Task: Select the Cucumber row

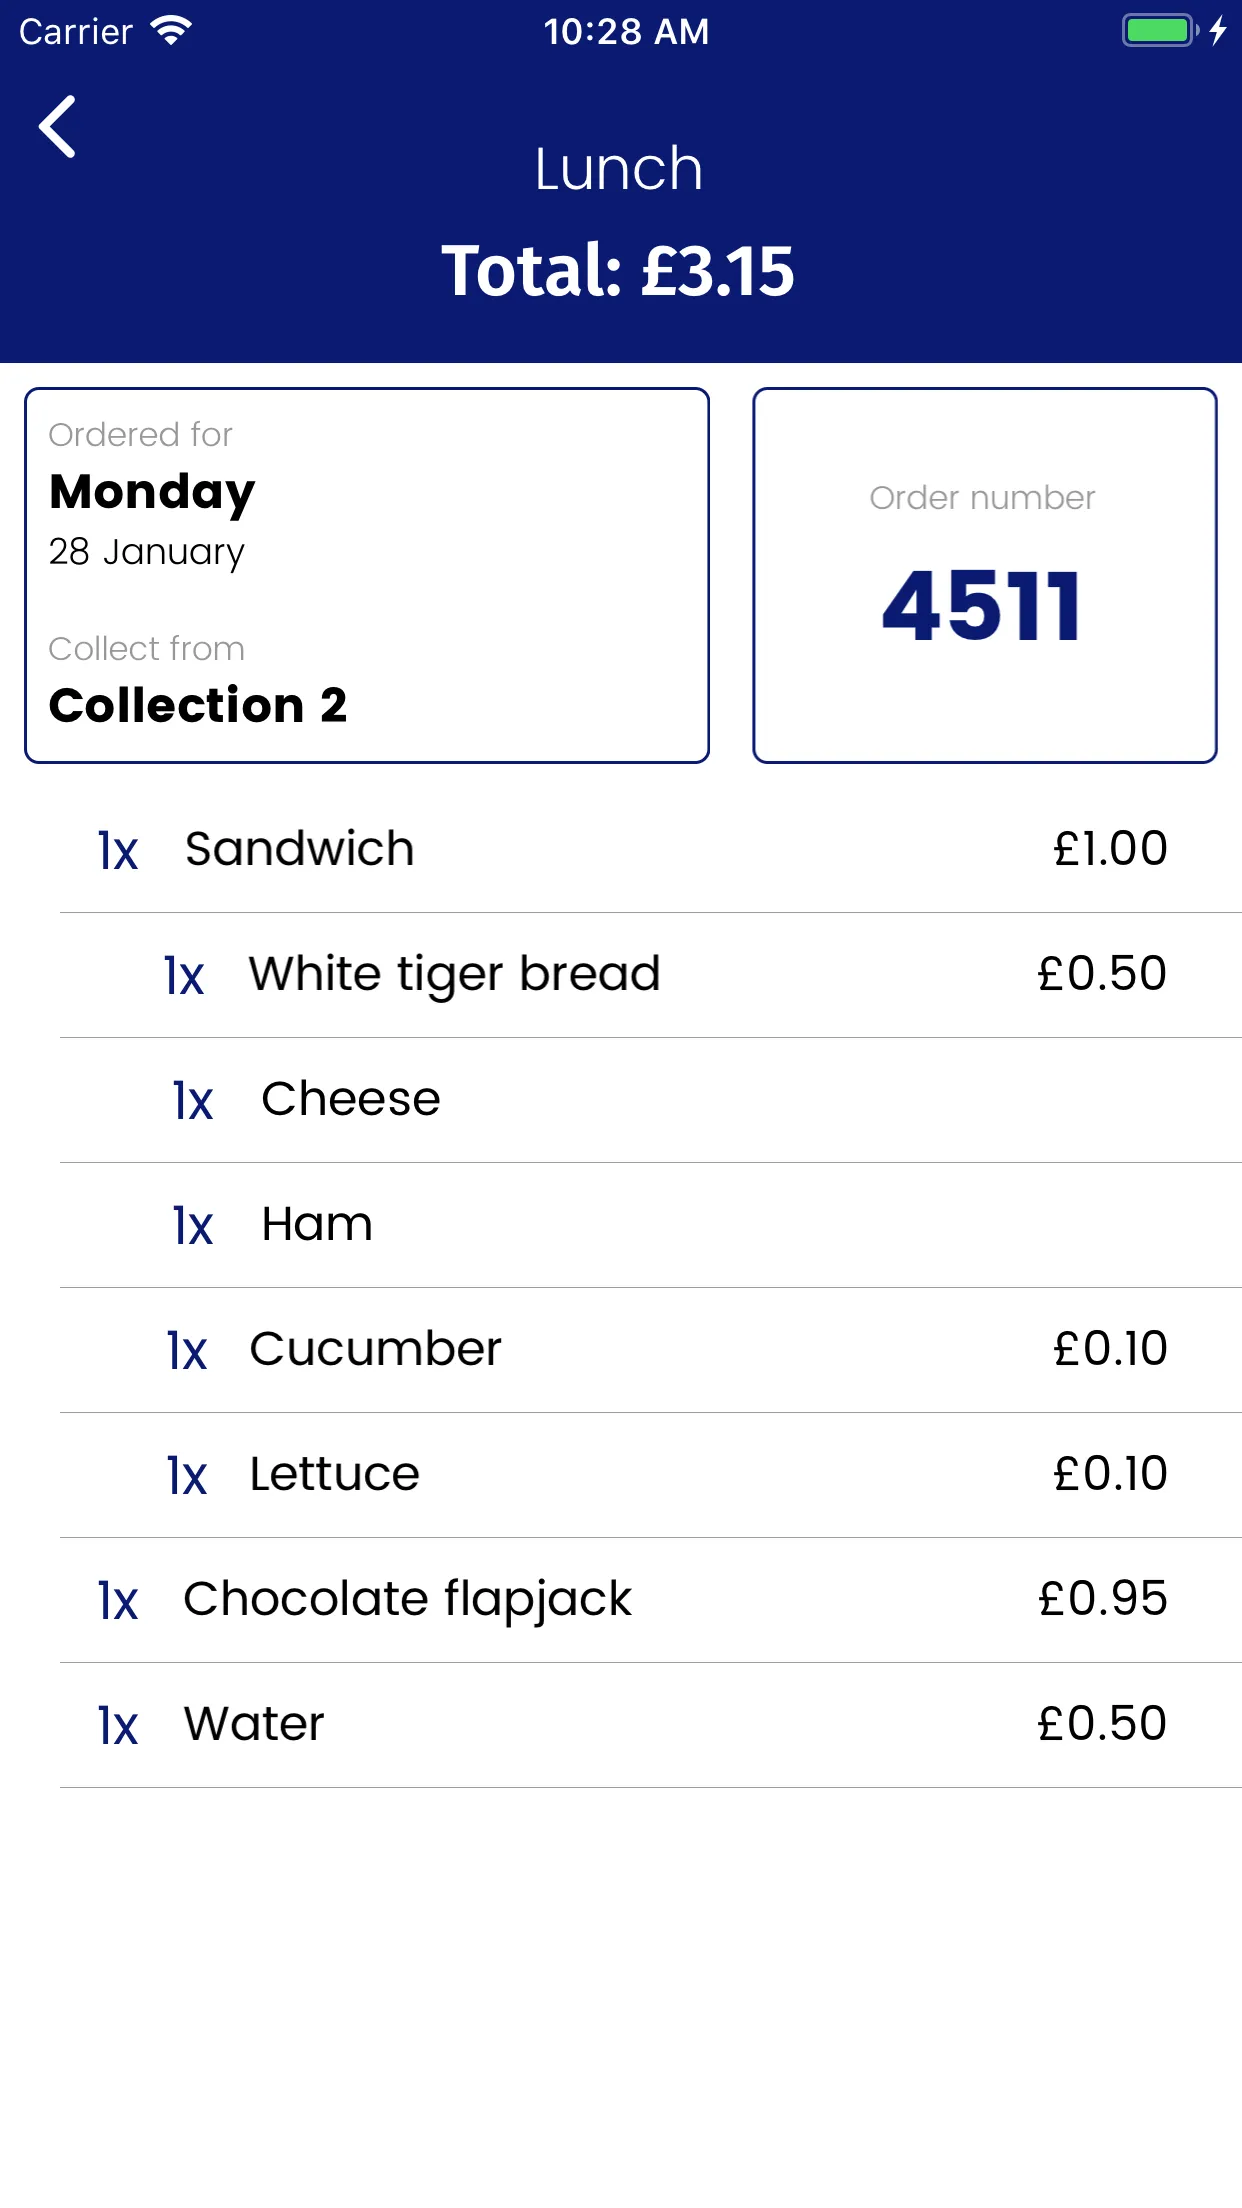Action: click(651, 1350)
